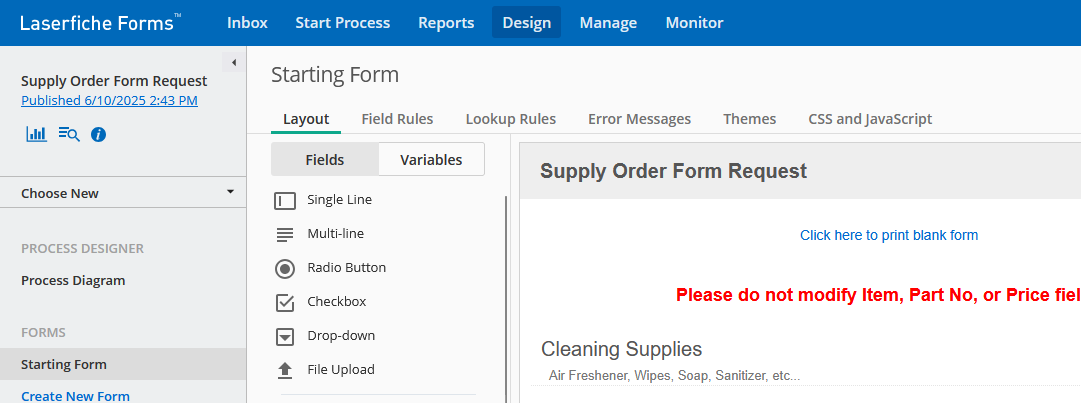Open the process statistics bar chart icon

36,133
